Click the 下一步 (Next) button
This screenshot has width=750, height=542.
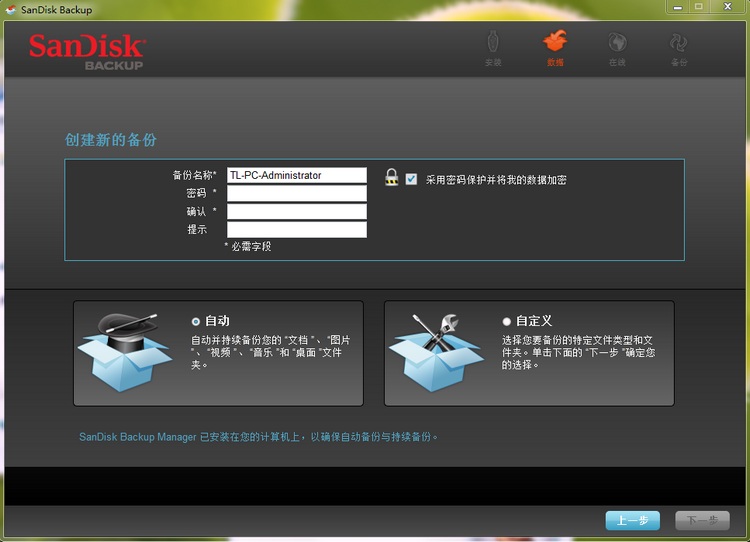(x=701, y=520)
